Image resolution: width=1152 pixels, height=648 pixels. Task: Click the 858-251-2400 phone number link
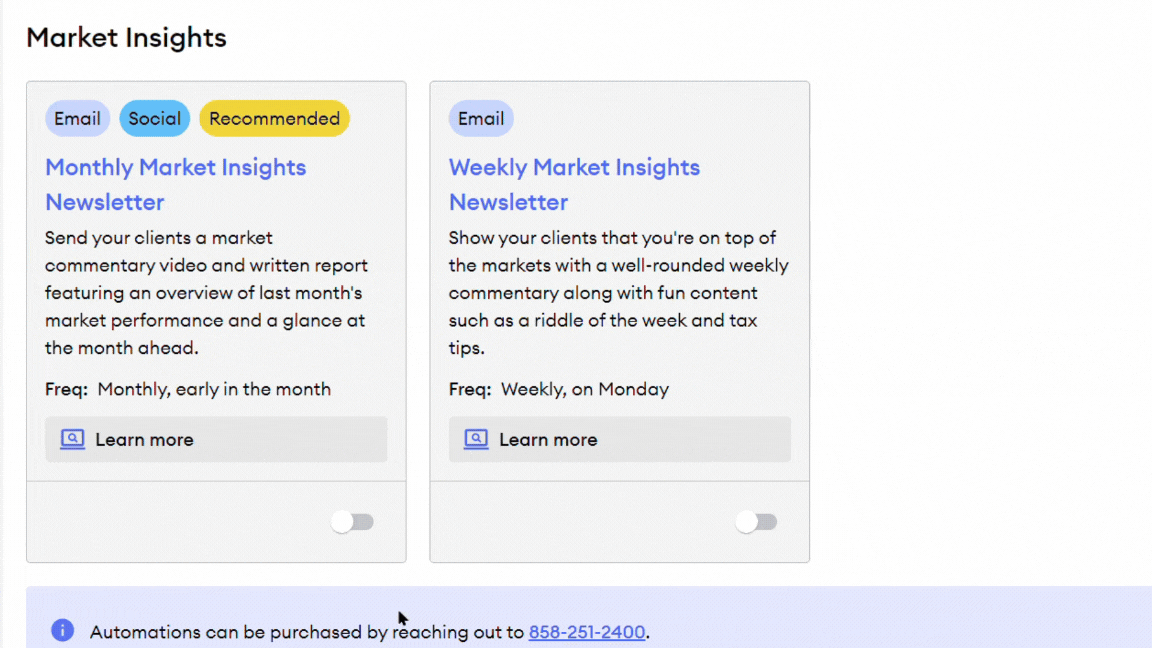[x=587, y=632]
